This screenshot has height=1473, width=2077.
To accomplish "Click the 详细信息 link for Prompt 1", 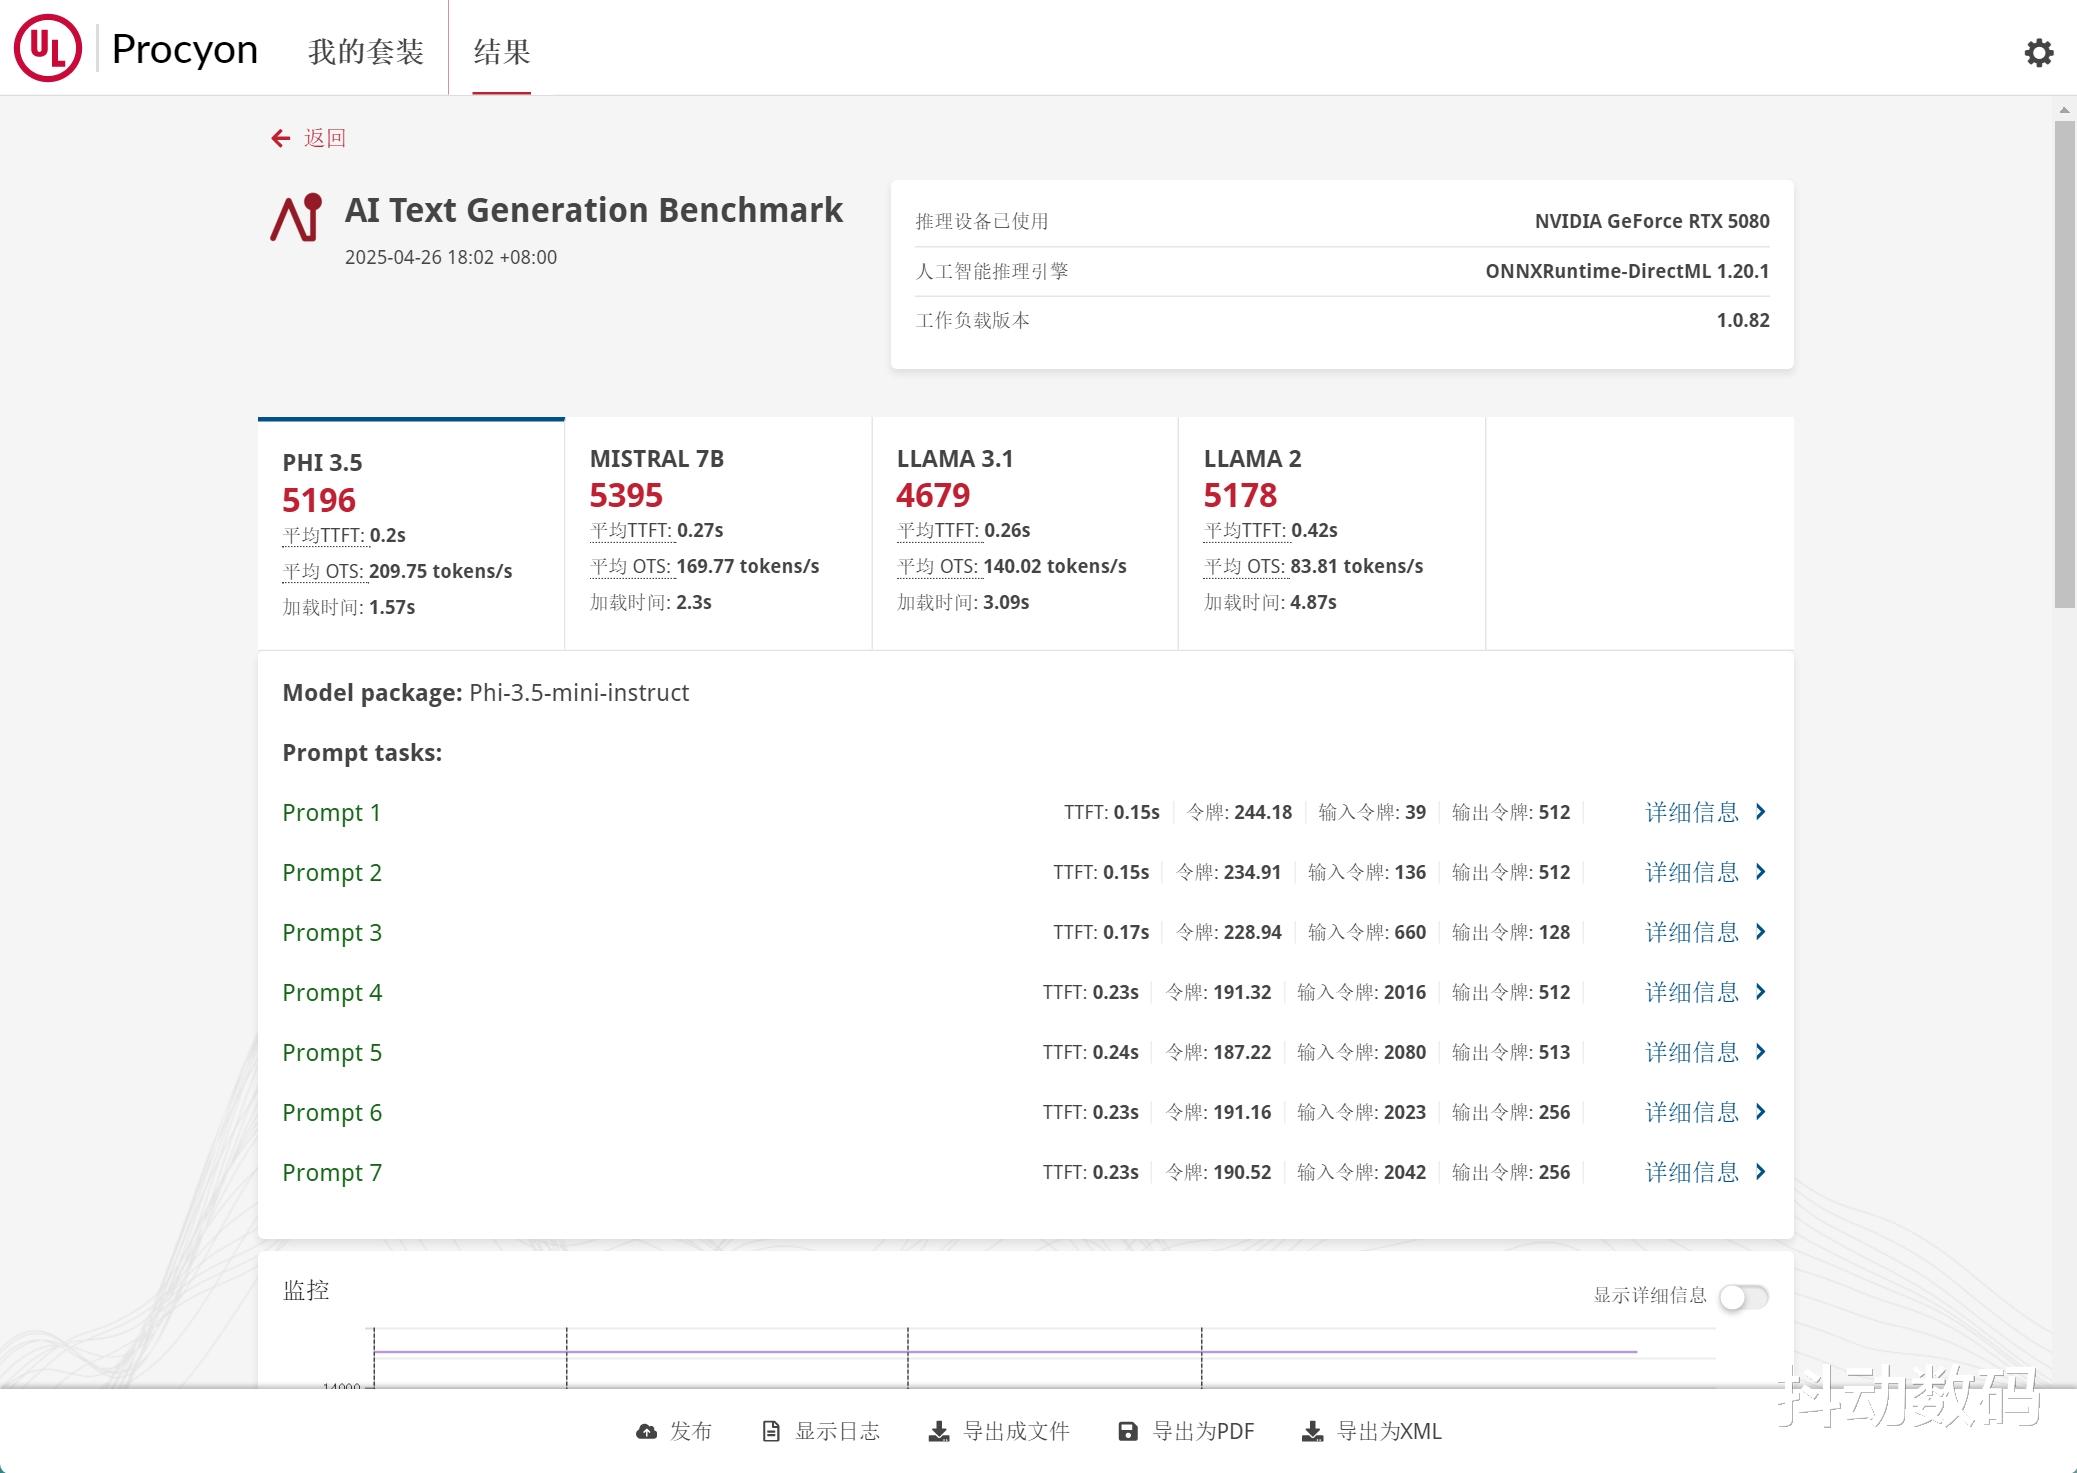I will tap(1692, 812).
